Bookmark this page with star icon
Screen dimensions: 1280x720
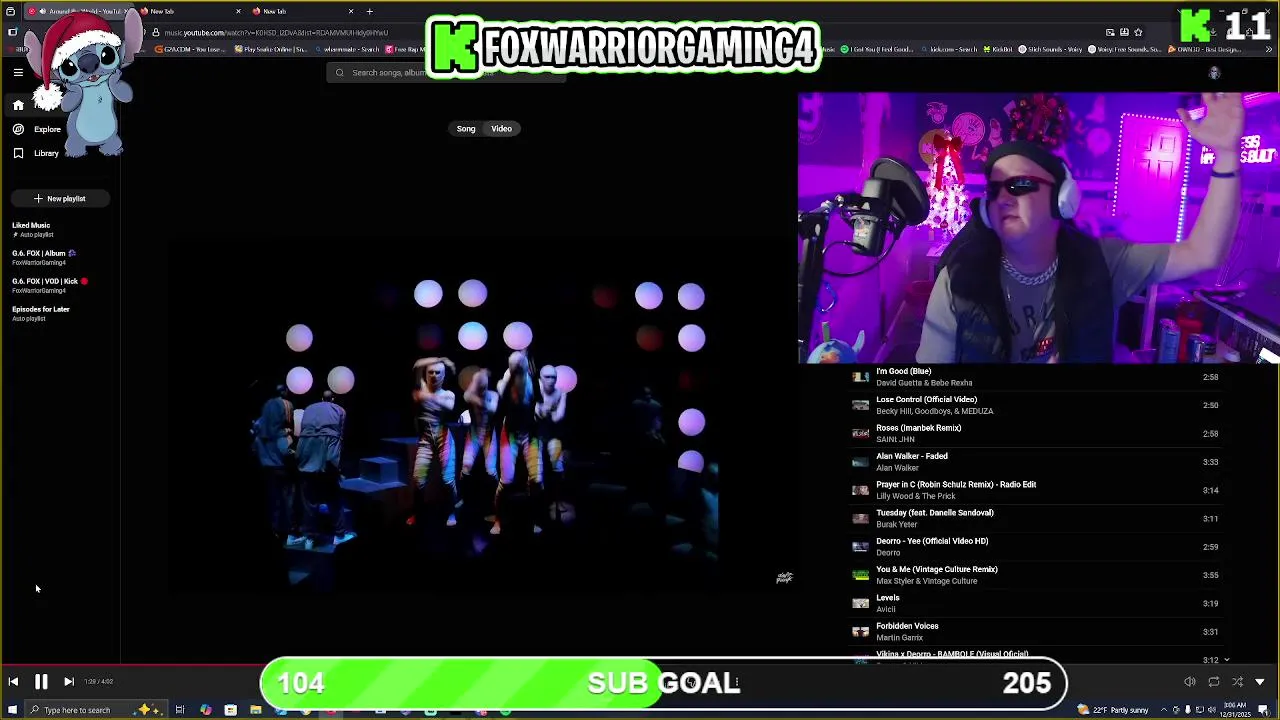pyautogui.click(x=1138, y=32)
